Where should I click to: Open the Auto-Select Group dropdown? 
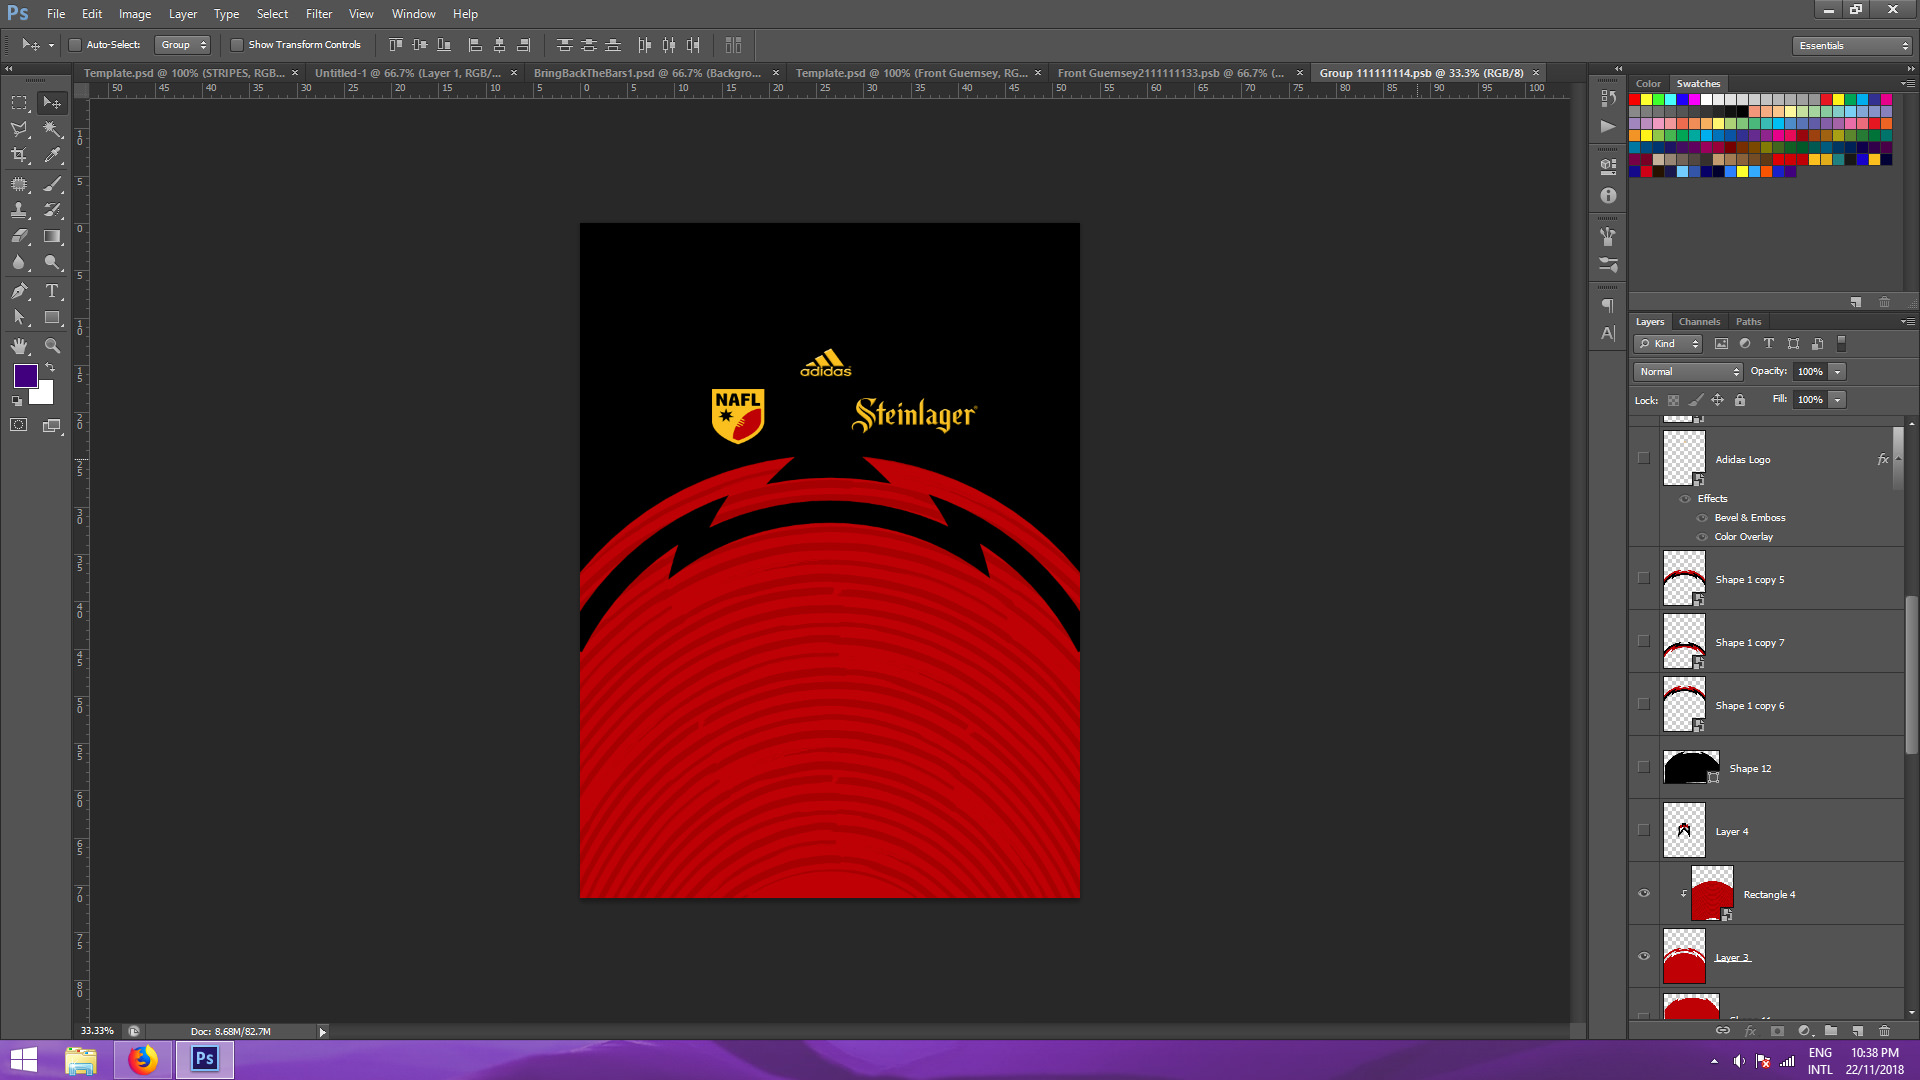point(183,45)
